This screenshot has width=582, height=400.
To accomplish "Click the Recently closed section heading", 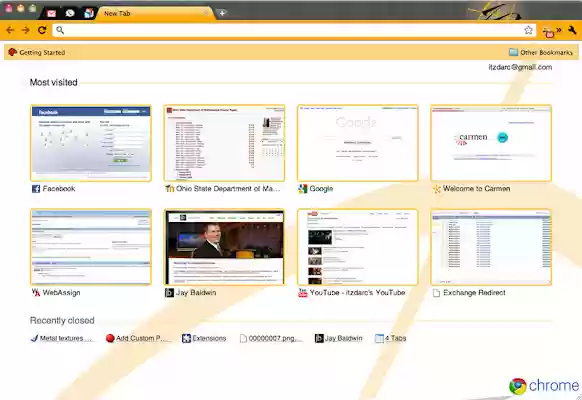I will pos(62,320).
